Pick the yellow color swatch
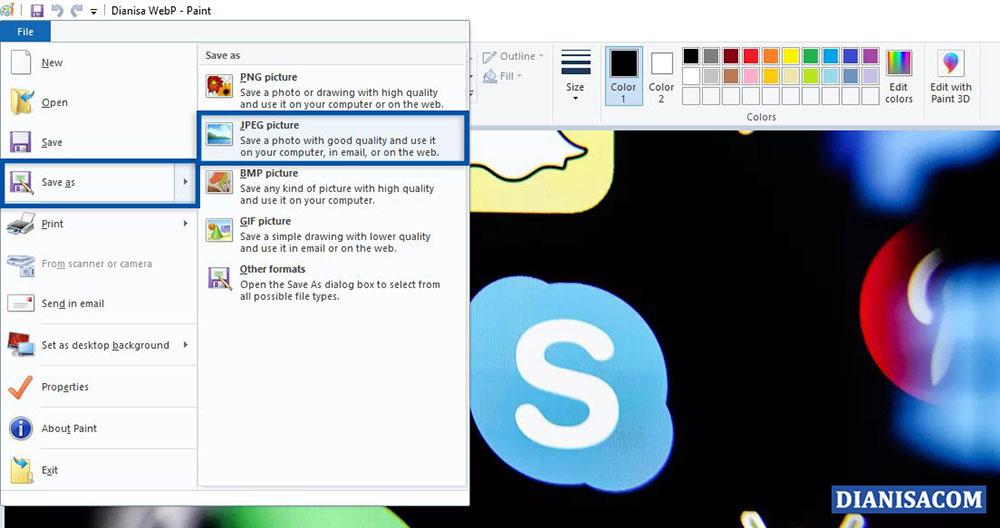The image size is (1000, 528). (x=791, y=56)
